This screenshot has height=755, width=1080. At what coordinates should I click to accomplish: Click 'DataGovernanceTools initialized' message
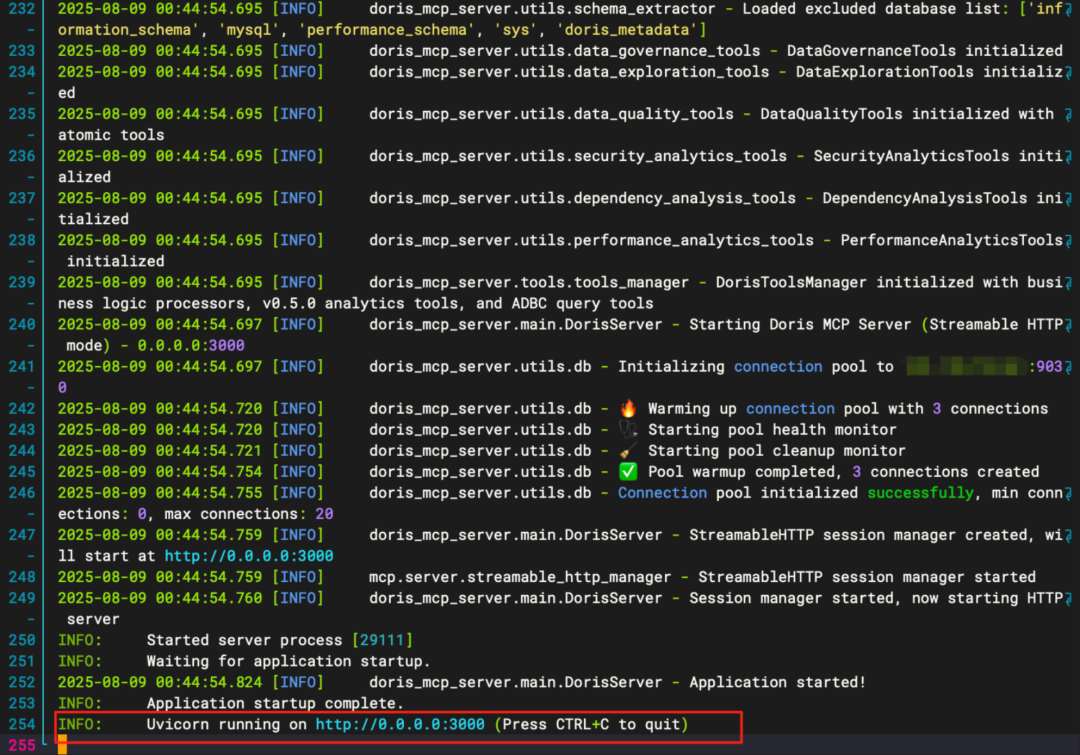925,51
